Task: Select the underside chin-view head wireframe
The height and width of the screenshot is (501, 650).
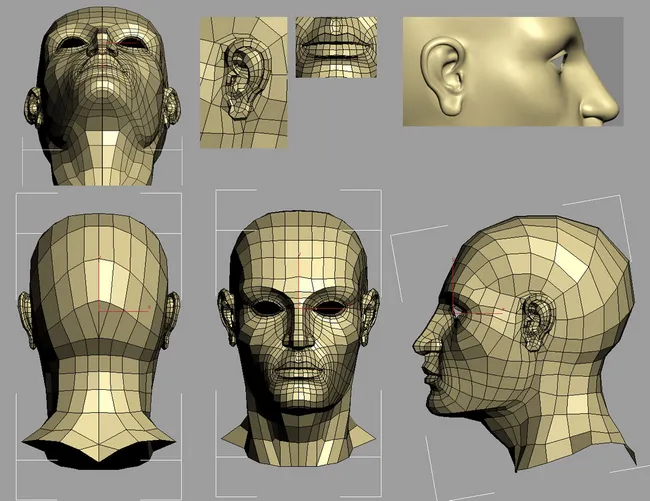Action: [102, 96]
